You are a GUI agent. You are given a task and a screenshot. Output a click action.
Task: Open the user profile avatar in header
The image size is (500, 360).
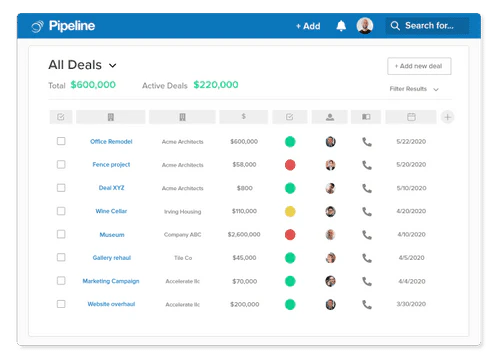(x=365, y=26)
